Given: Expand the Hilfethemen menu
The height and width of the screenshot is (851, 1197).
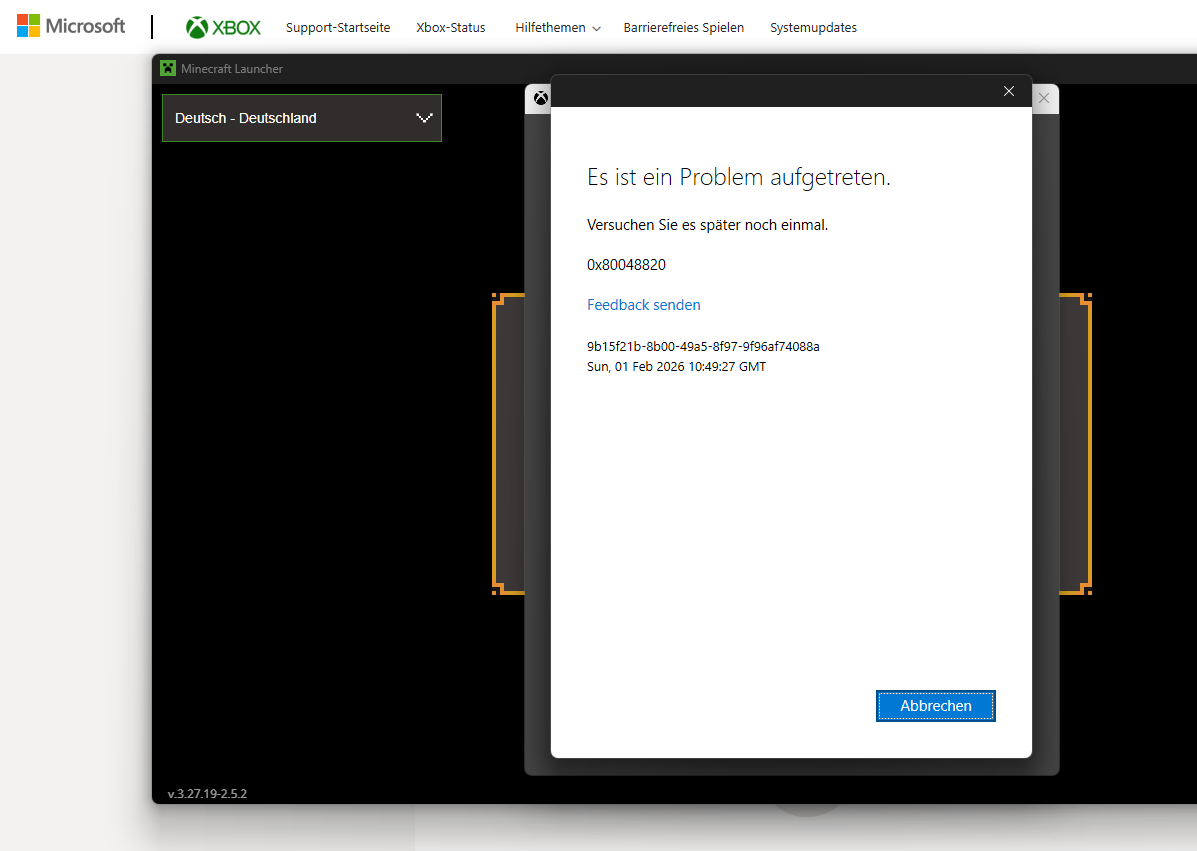Looking at the screenshot, I should pyautogui.click(x=557, y=27).
